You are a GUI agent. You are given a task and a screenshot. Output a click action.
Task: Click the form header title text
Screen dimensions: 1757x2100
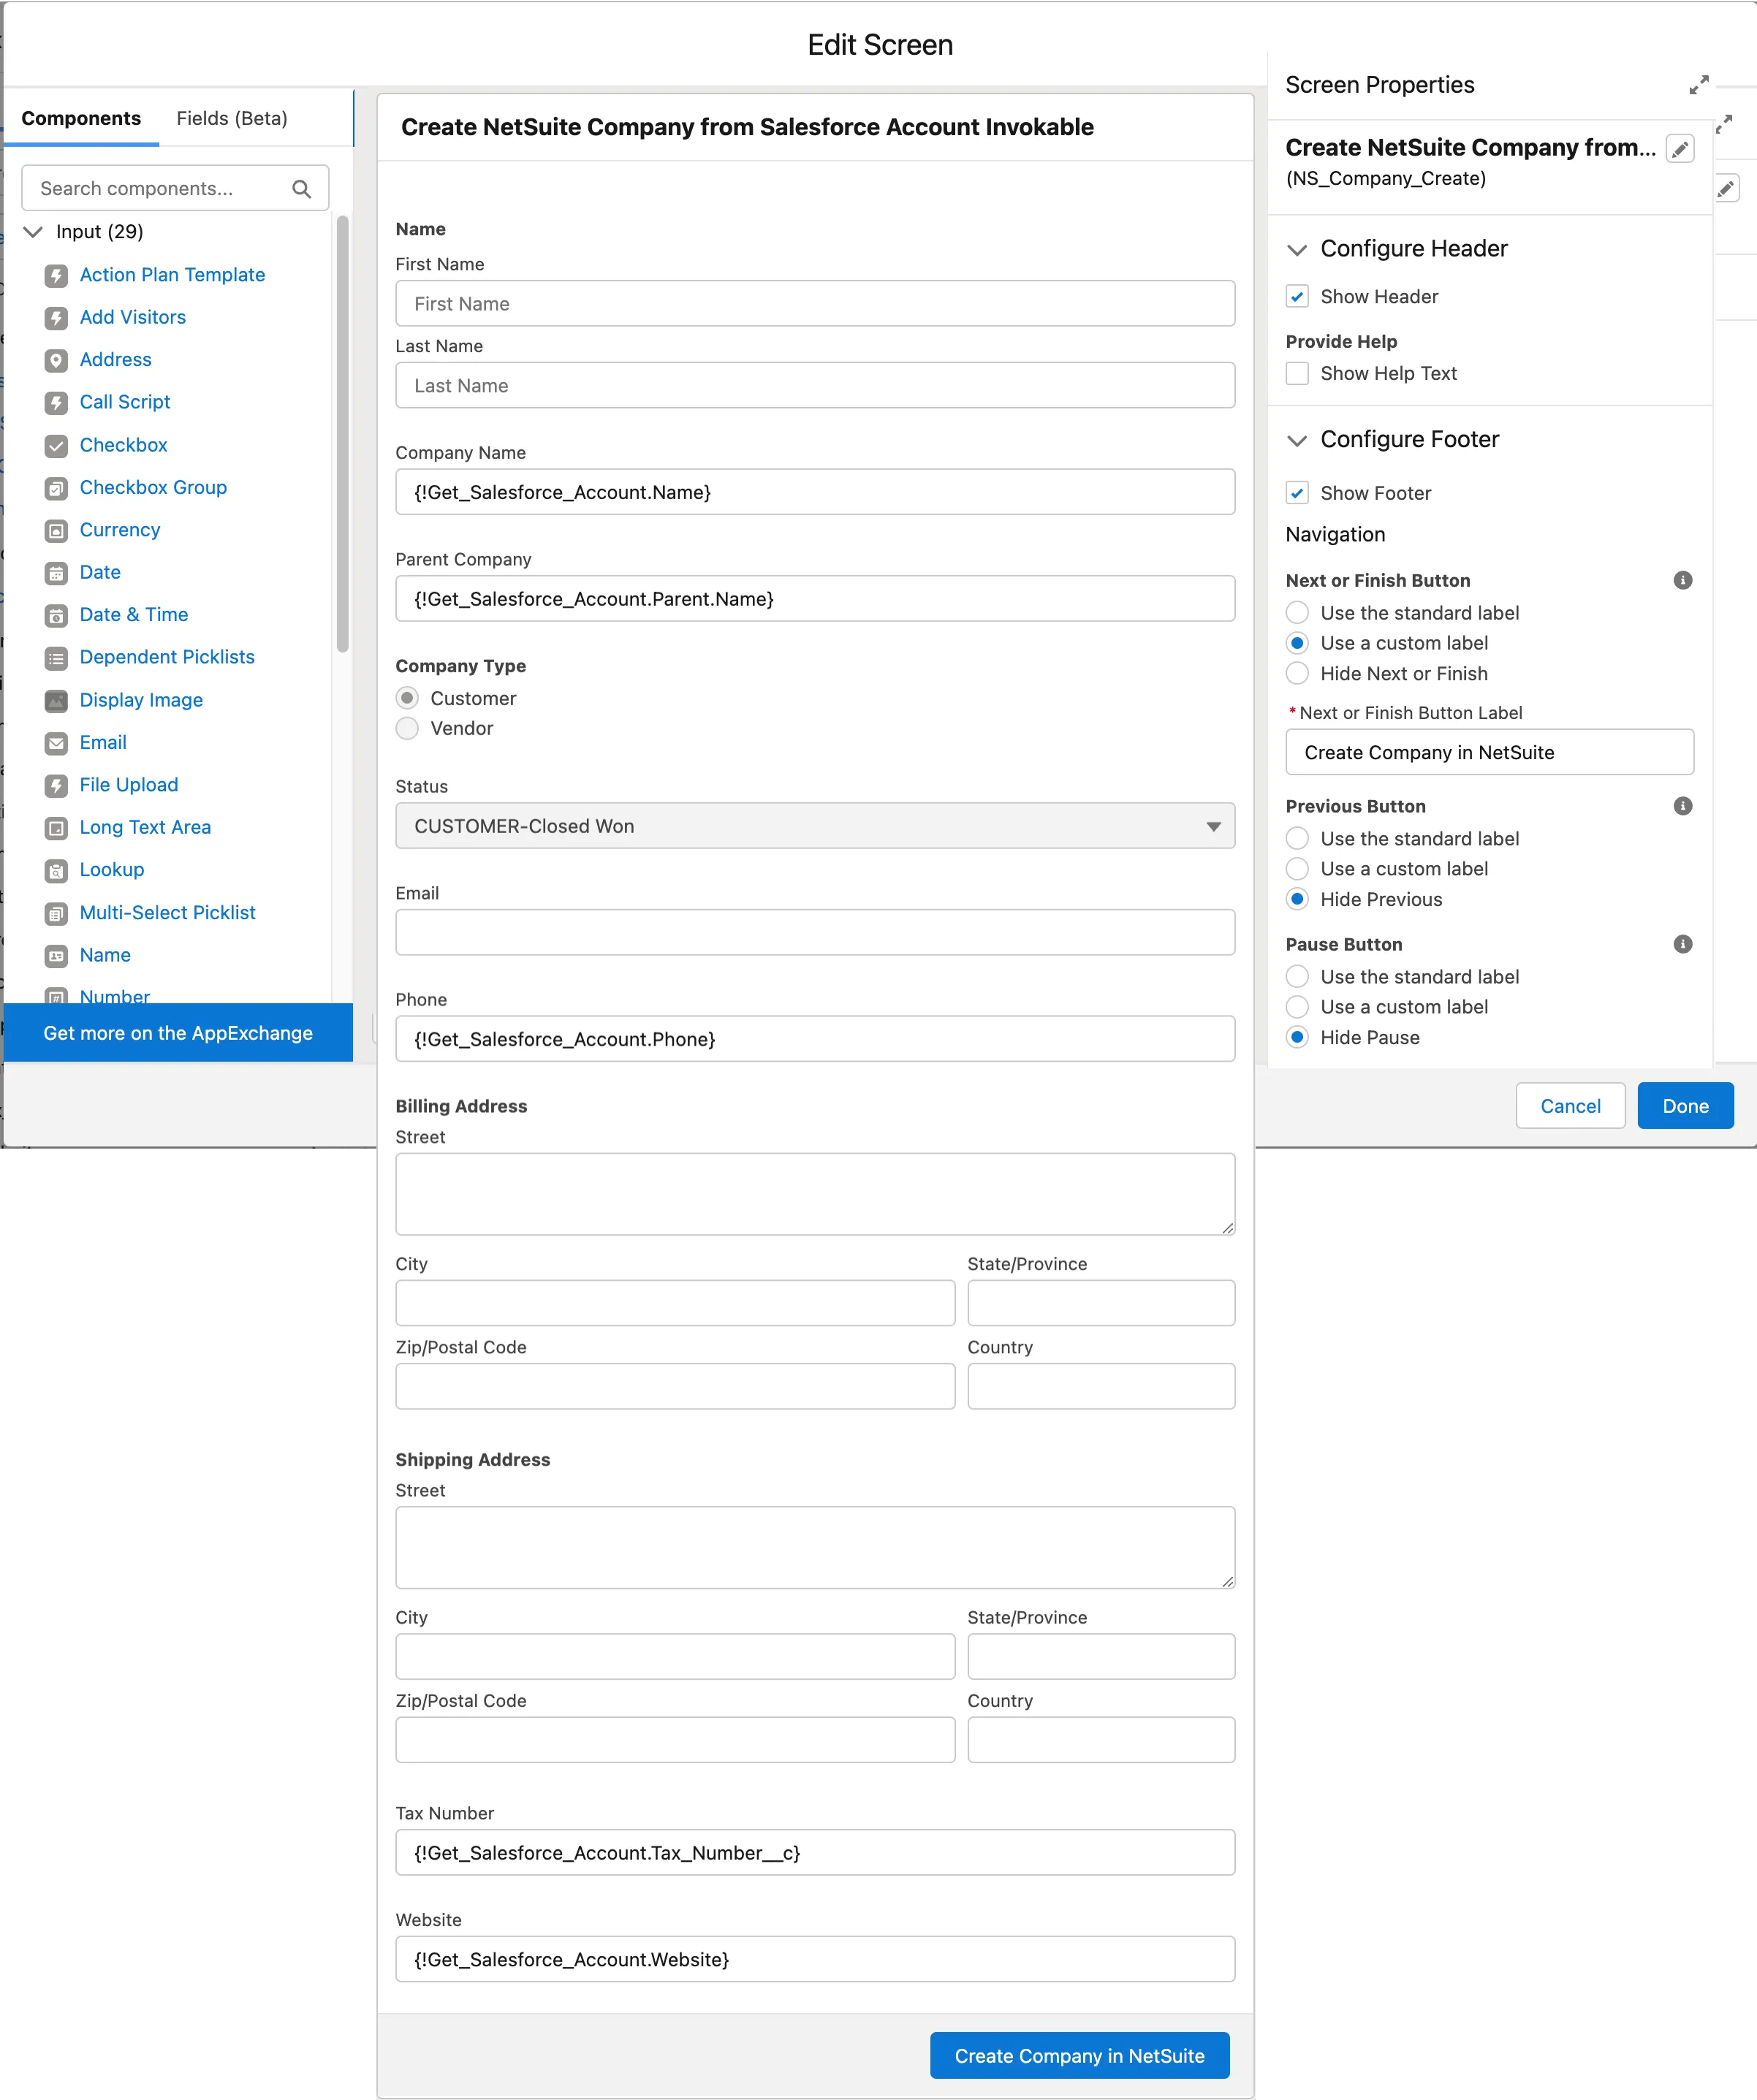tap(747, 127)
